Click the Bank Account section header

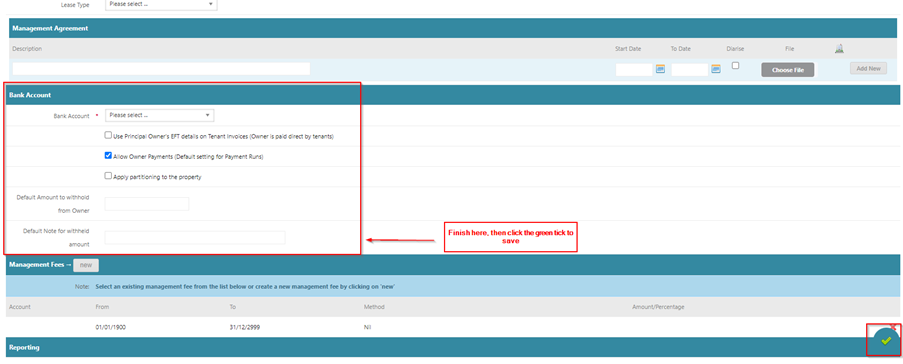(x=452, y=95)
